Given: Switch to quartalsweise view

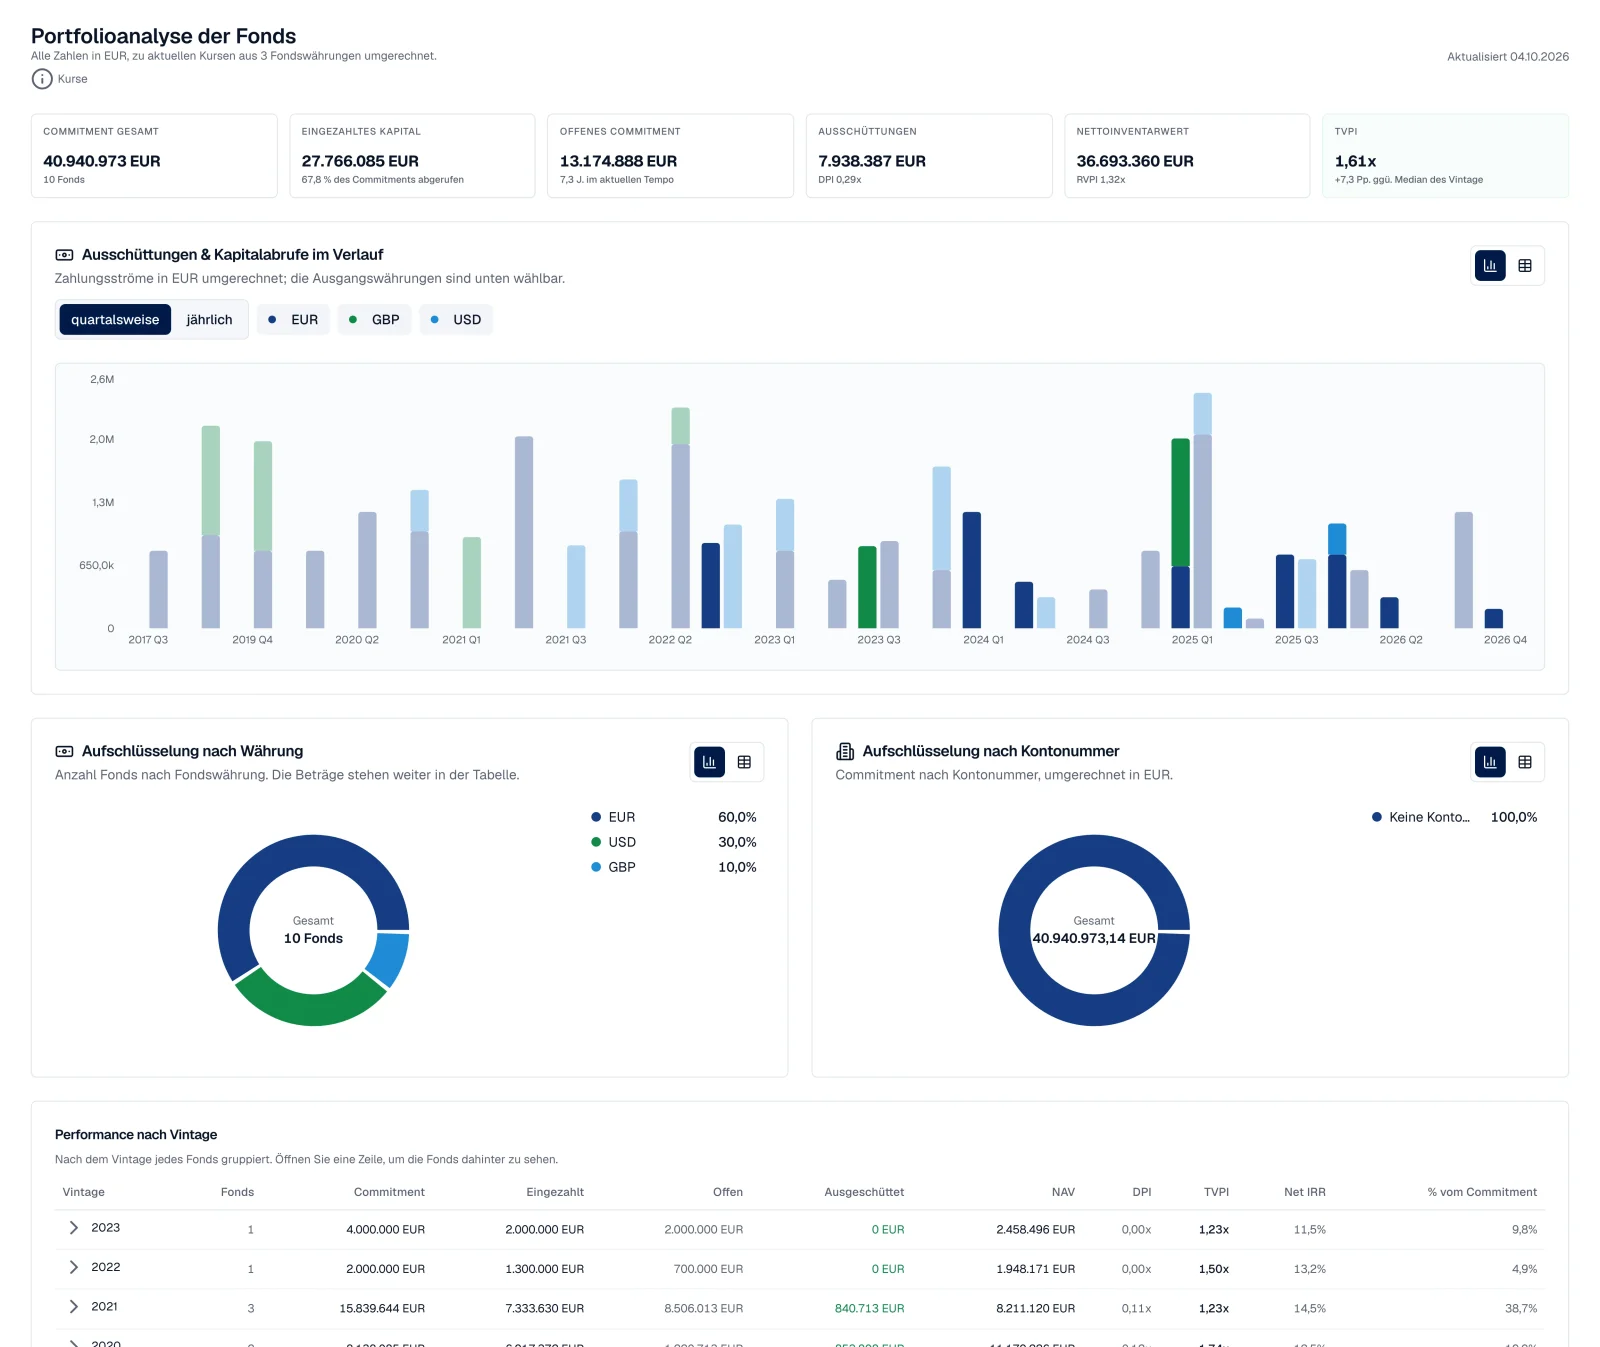Looking at the screenshot, I should click(x=115, y=320).
